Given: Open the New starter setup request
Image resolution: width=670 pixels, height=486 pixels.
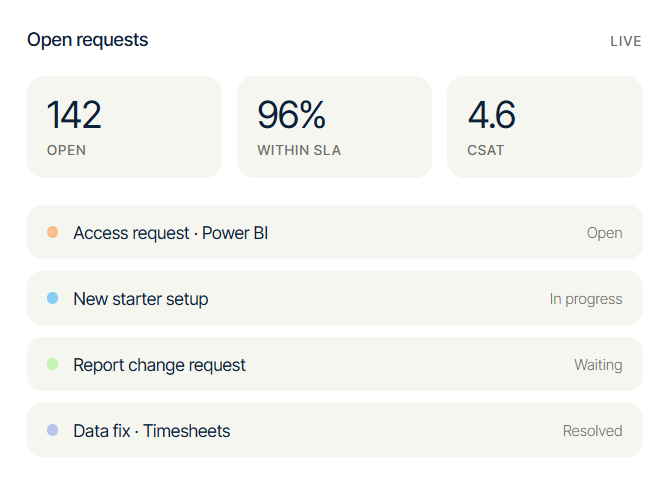Looking at the screenshot, I should pos(335,298).
